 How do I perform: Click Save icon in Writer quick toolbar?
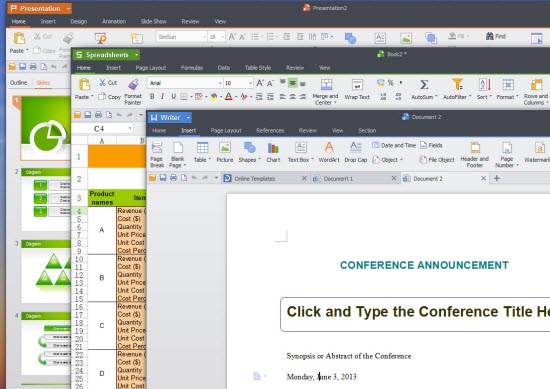tap(163, 178)
